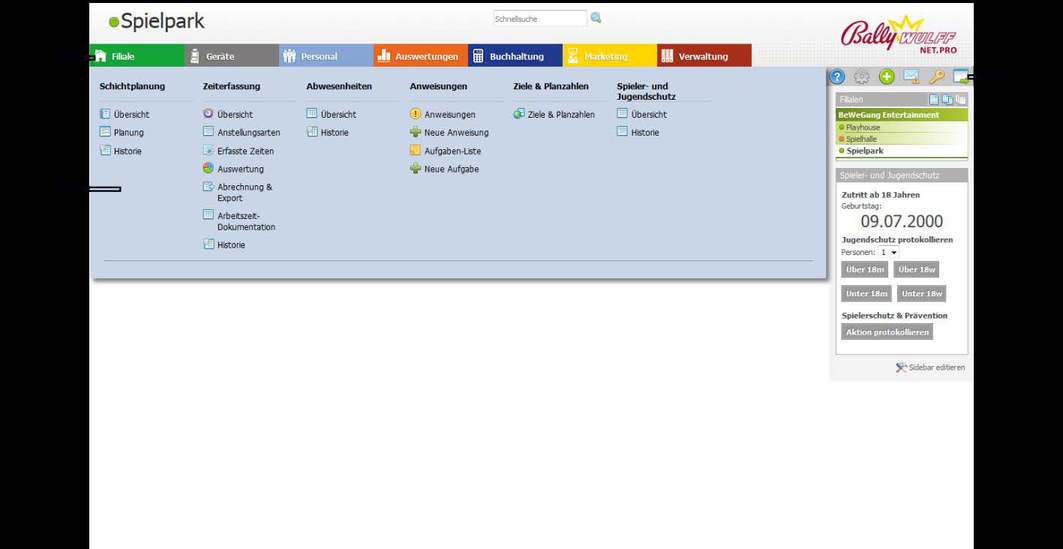Click the double-building icon in Filialen header
This screenshot has height=549, width=1063.
947,100
